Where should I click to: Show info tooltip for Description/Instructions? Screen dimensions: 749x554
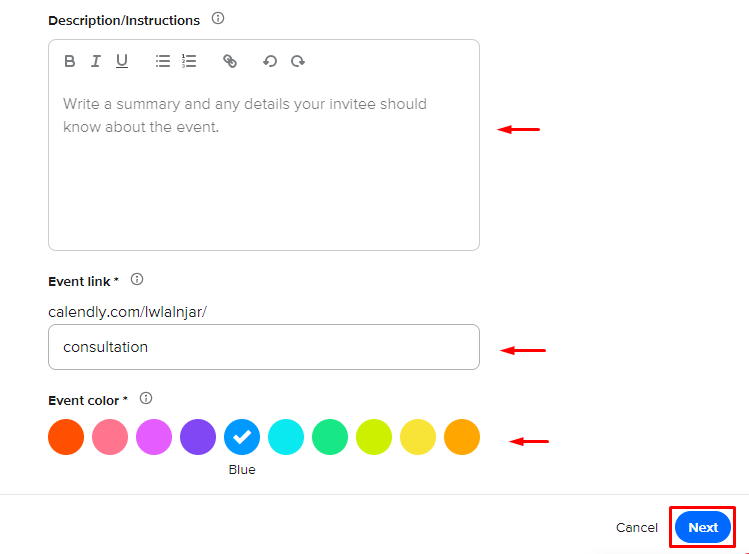218,19
